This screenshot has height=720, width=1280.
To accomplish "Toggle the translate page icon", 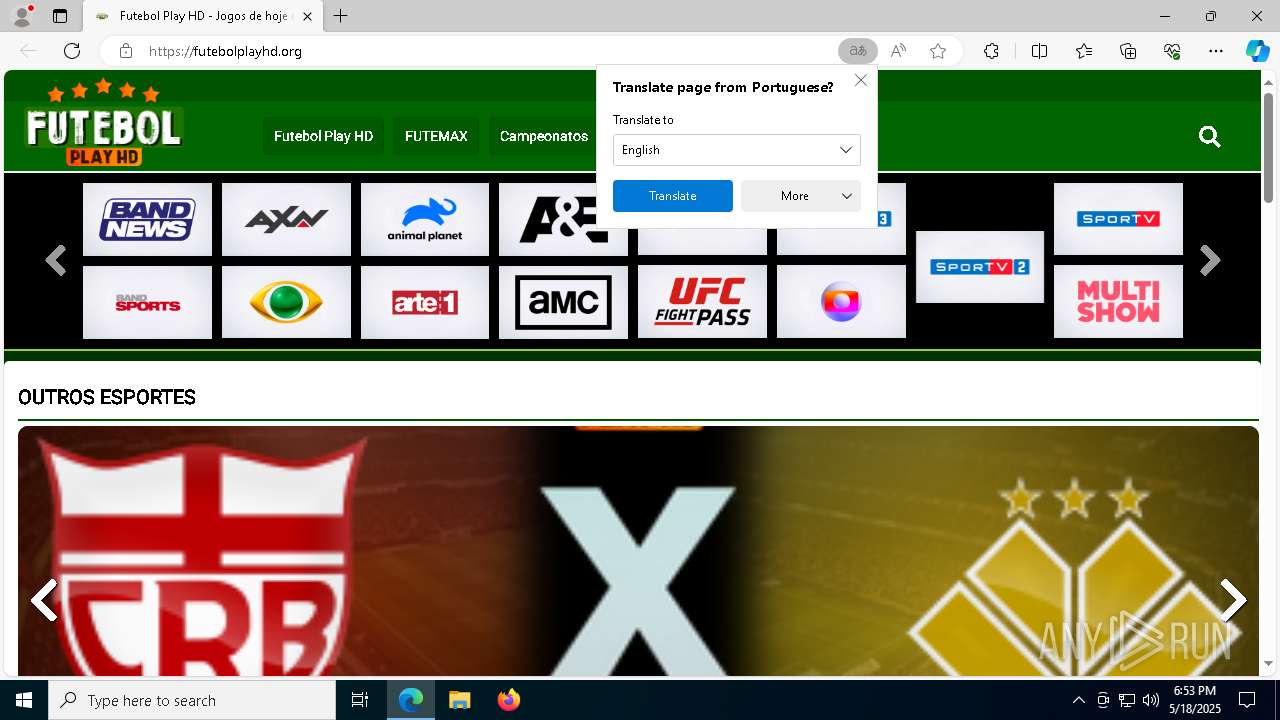I will point(858,51).
